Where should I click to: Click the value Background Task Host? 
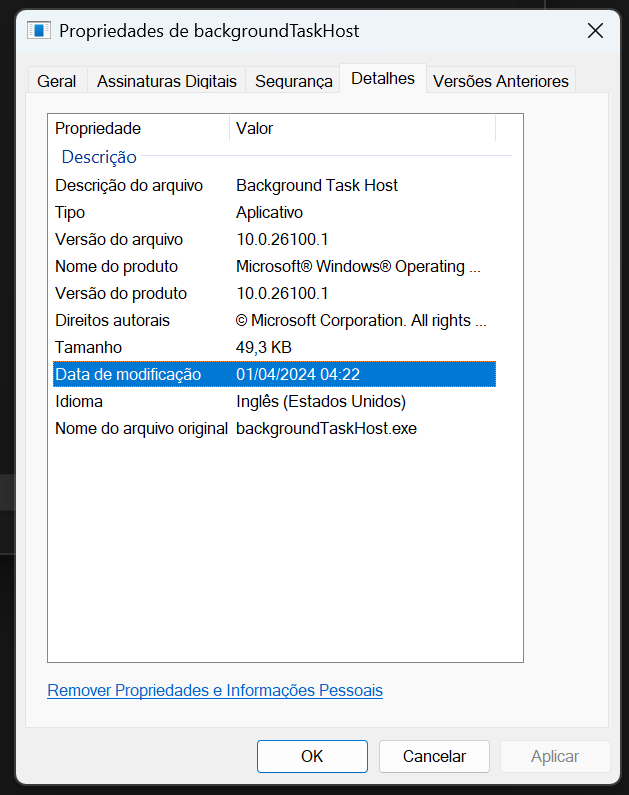click(x=317, y=186)
